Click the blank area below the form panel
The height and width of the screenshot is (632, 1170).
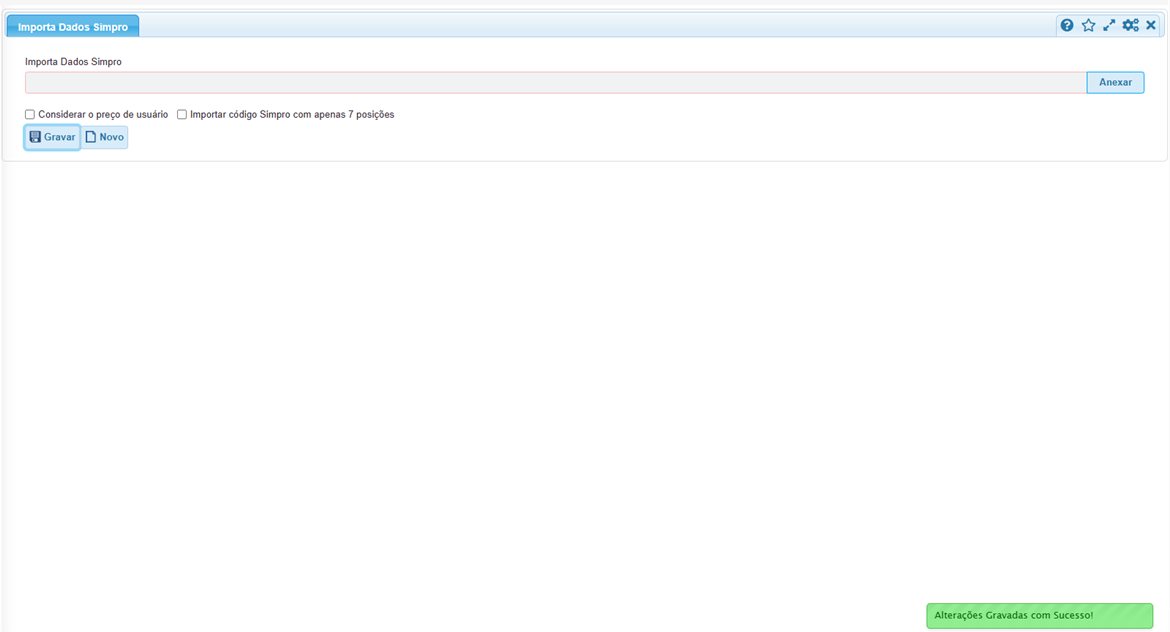point(585,380)
